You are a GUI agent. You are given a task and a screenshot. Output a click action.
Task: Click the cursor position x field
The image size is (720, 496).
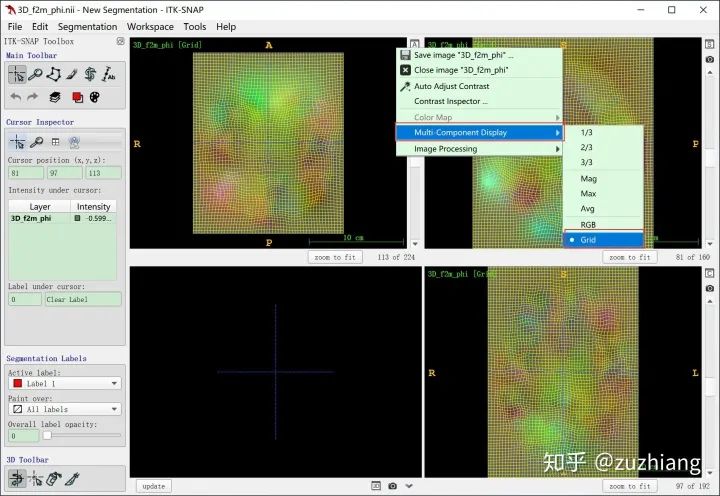click(26, 173)
